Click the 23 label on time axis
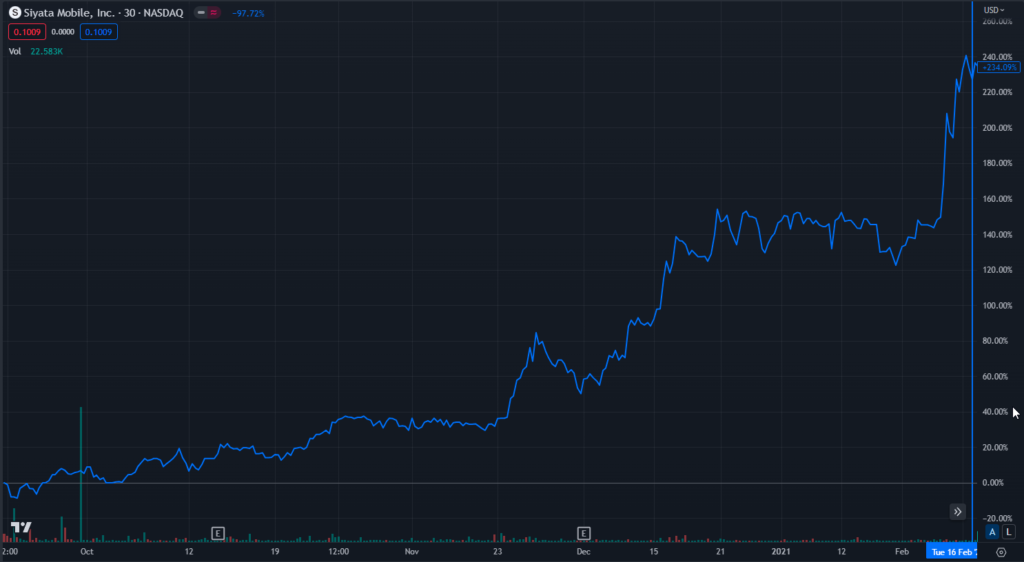The height and width of the screenshot is (562, 1024). pos(498,552)
